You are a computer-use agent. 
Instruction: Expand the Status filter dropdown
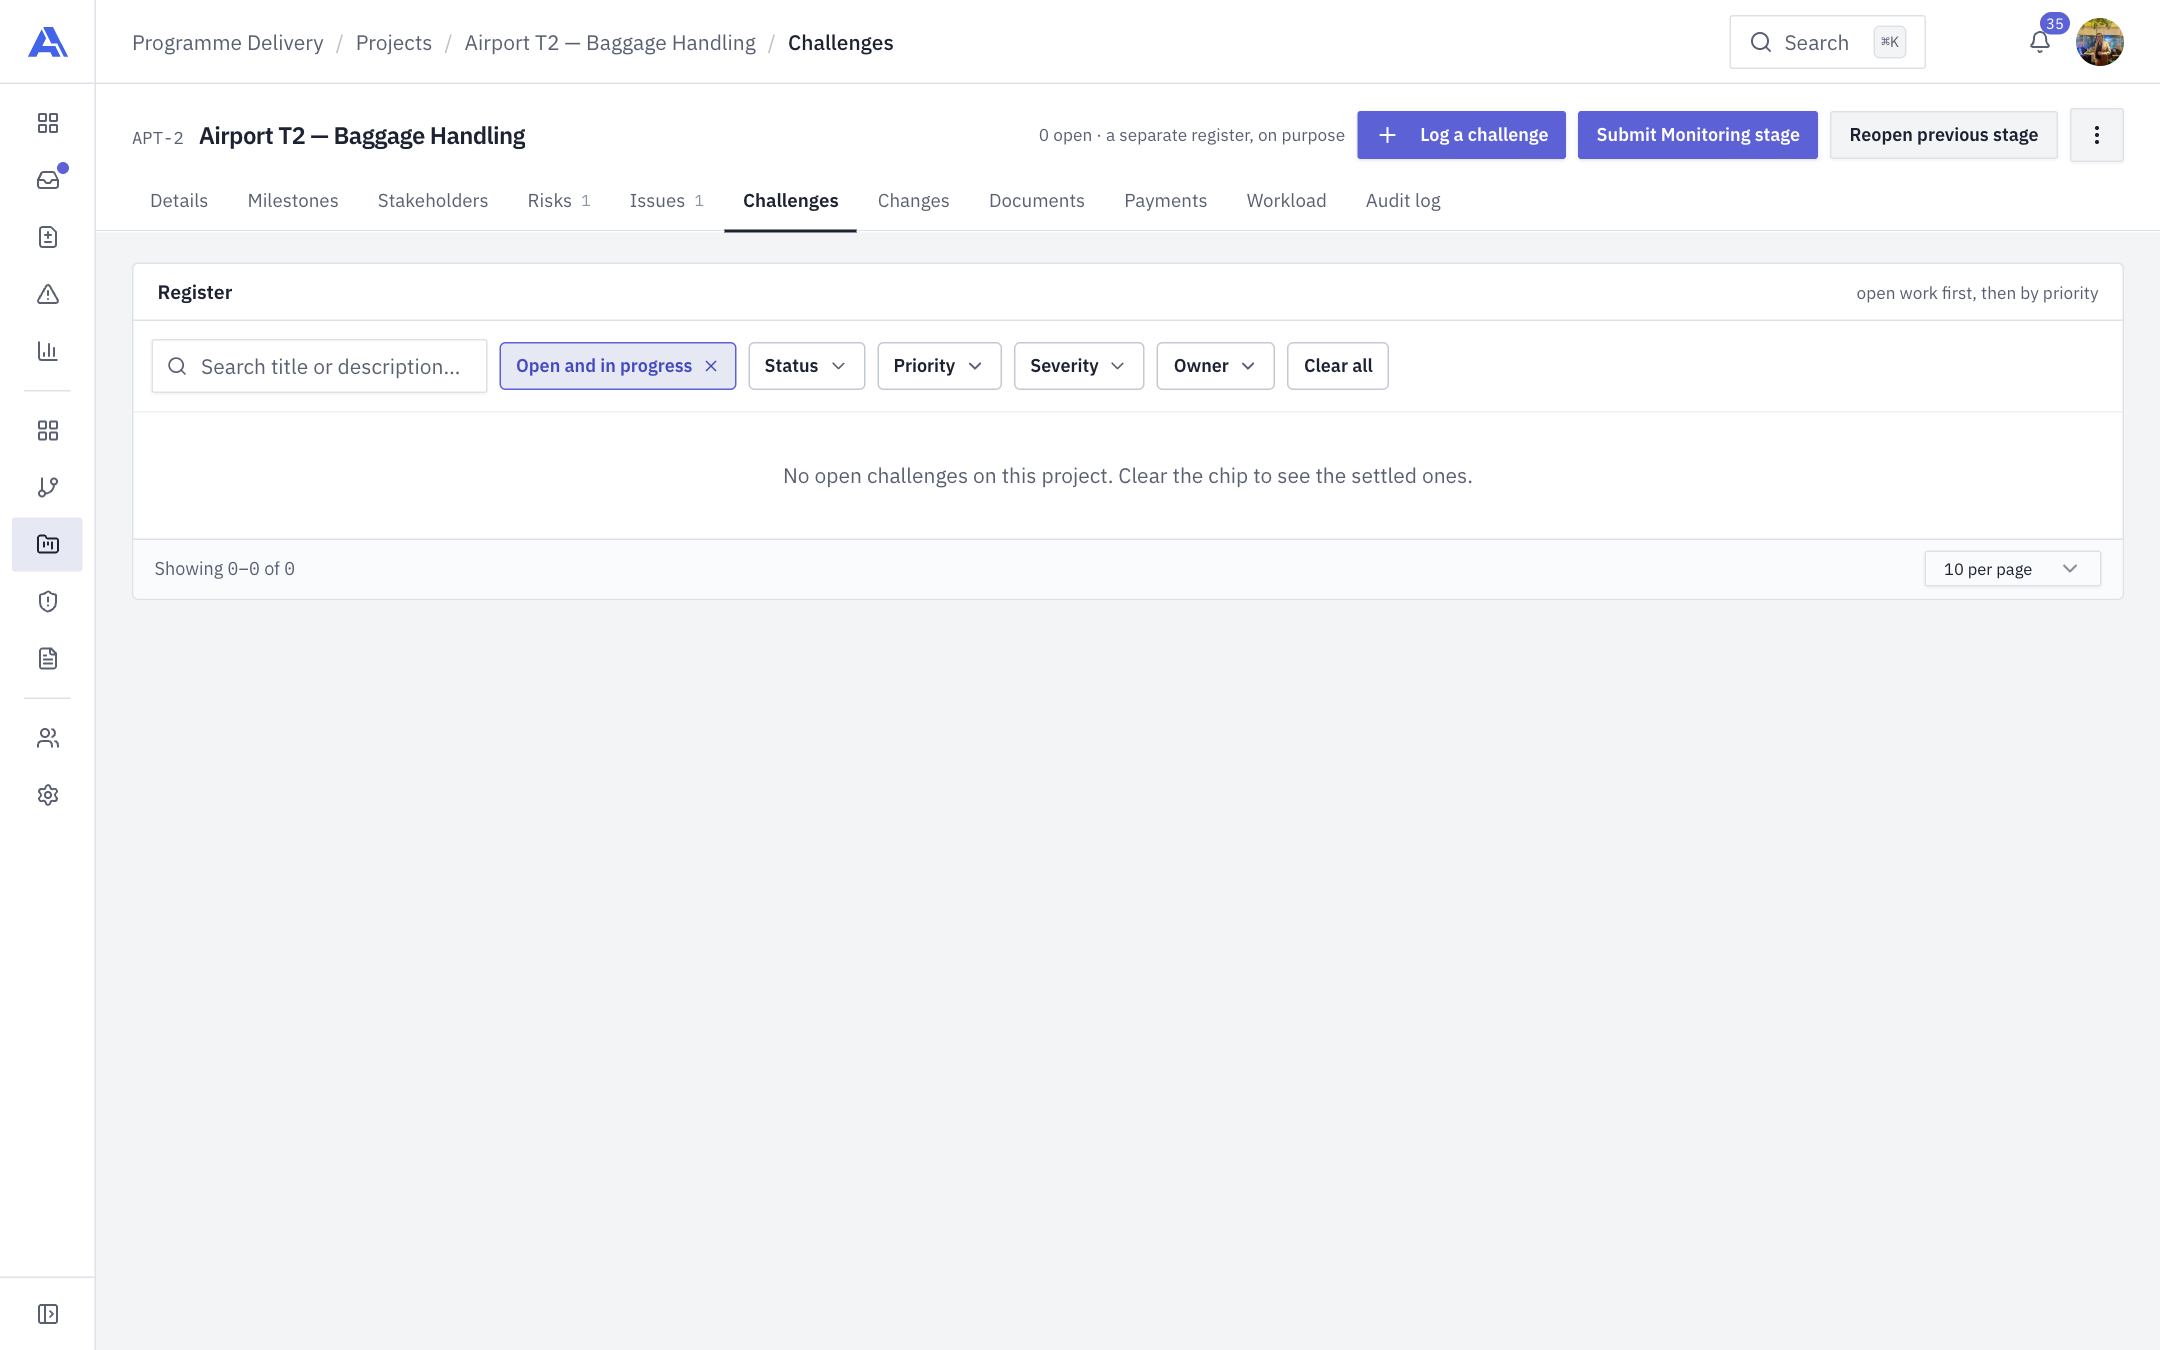(x=806, y=366)
